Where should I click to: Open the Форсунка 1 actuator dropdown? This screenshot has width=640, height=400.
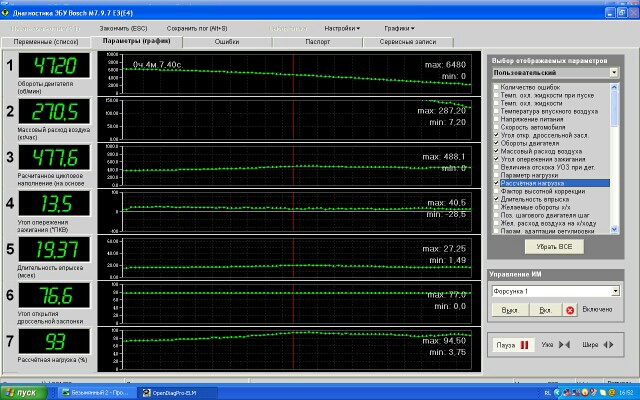click(x=615, y=291)
